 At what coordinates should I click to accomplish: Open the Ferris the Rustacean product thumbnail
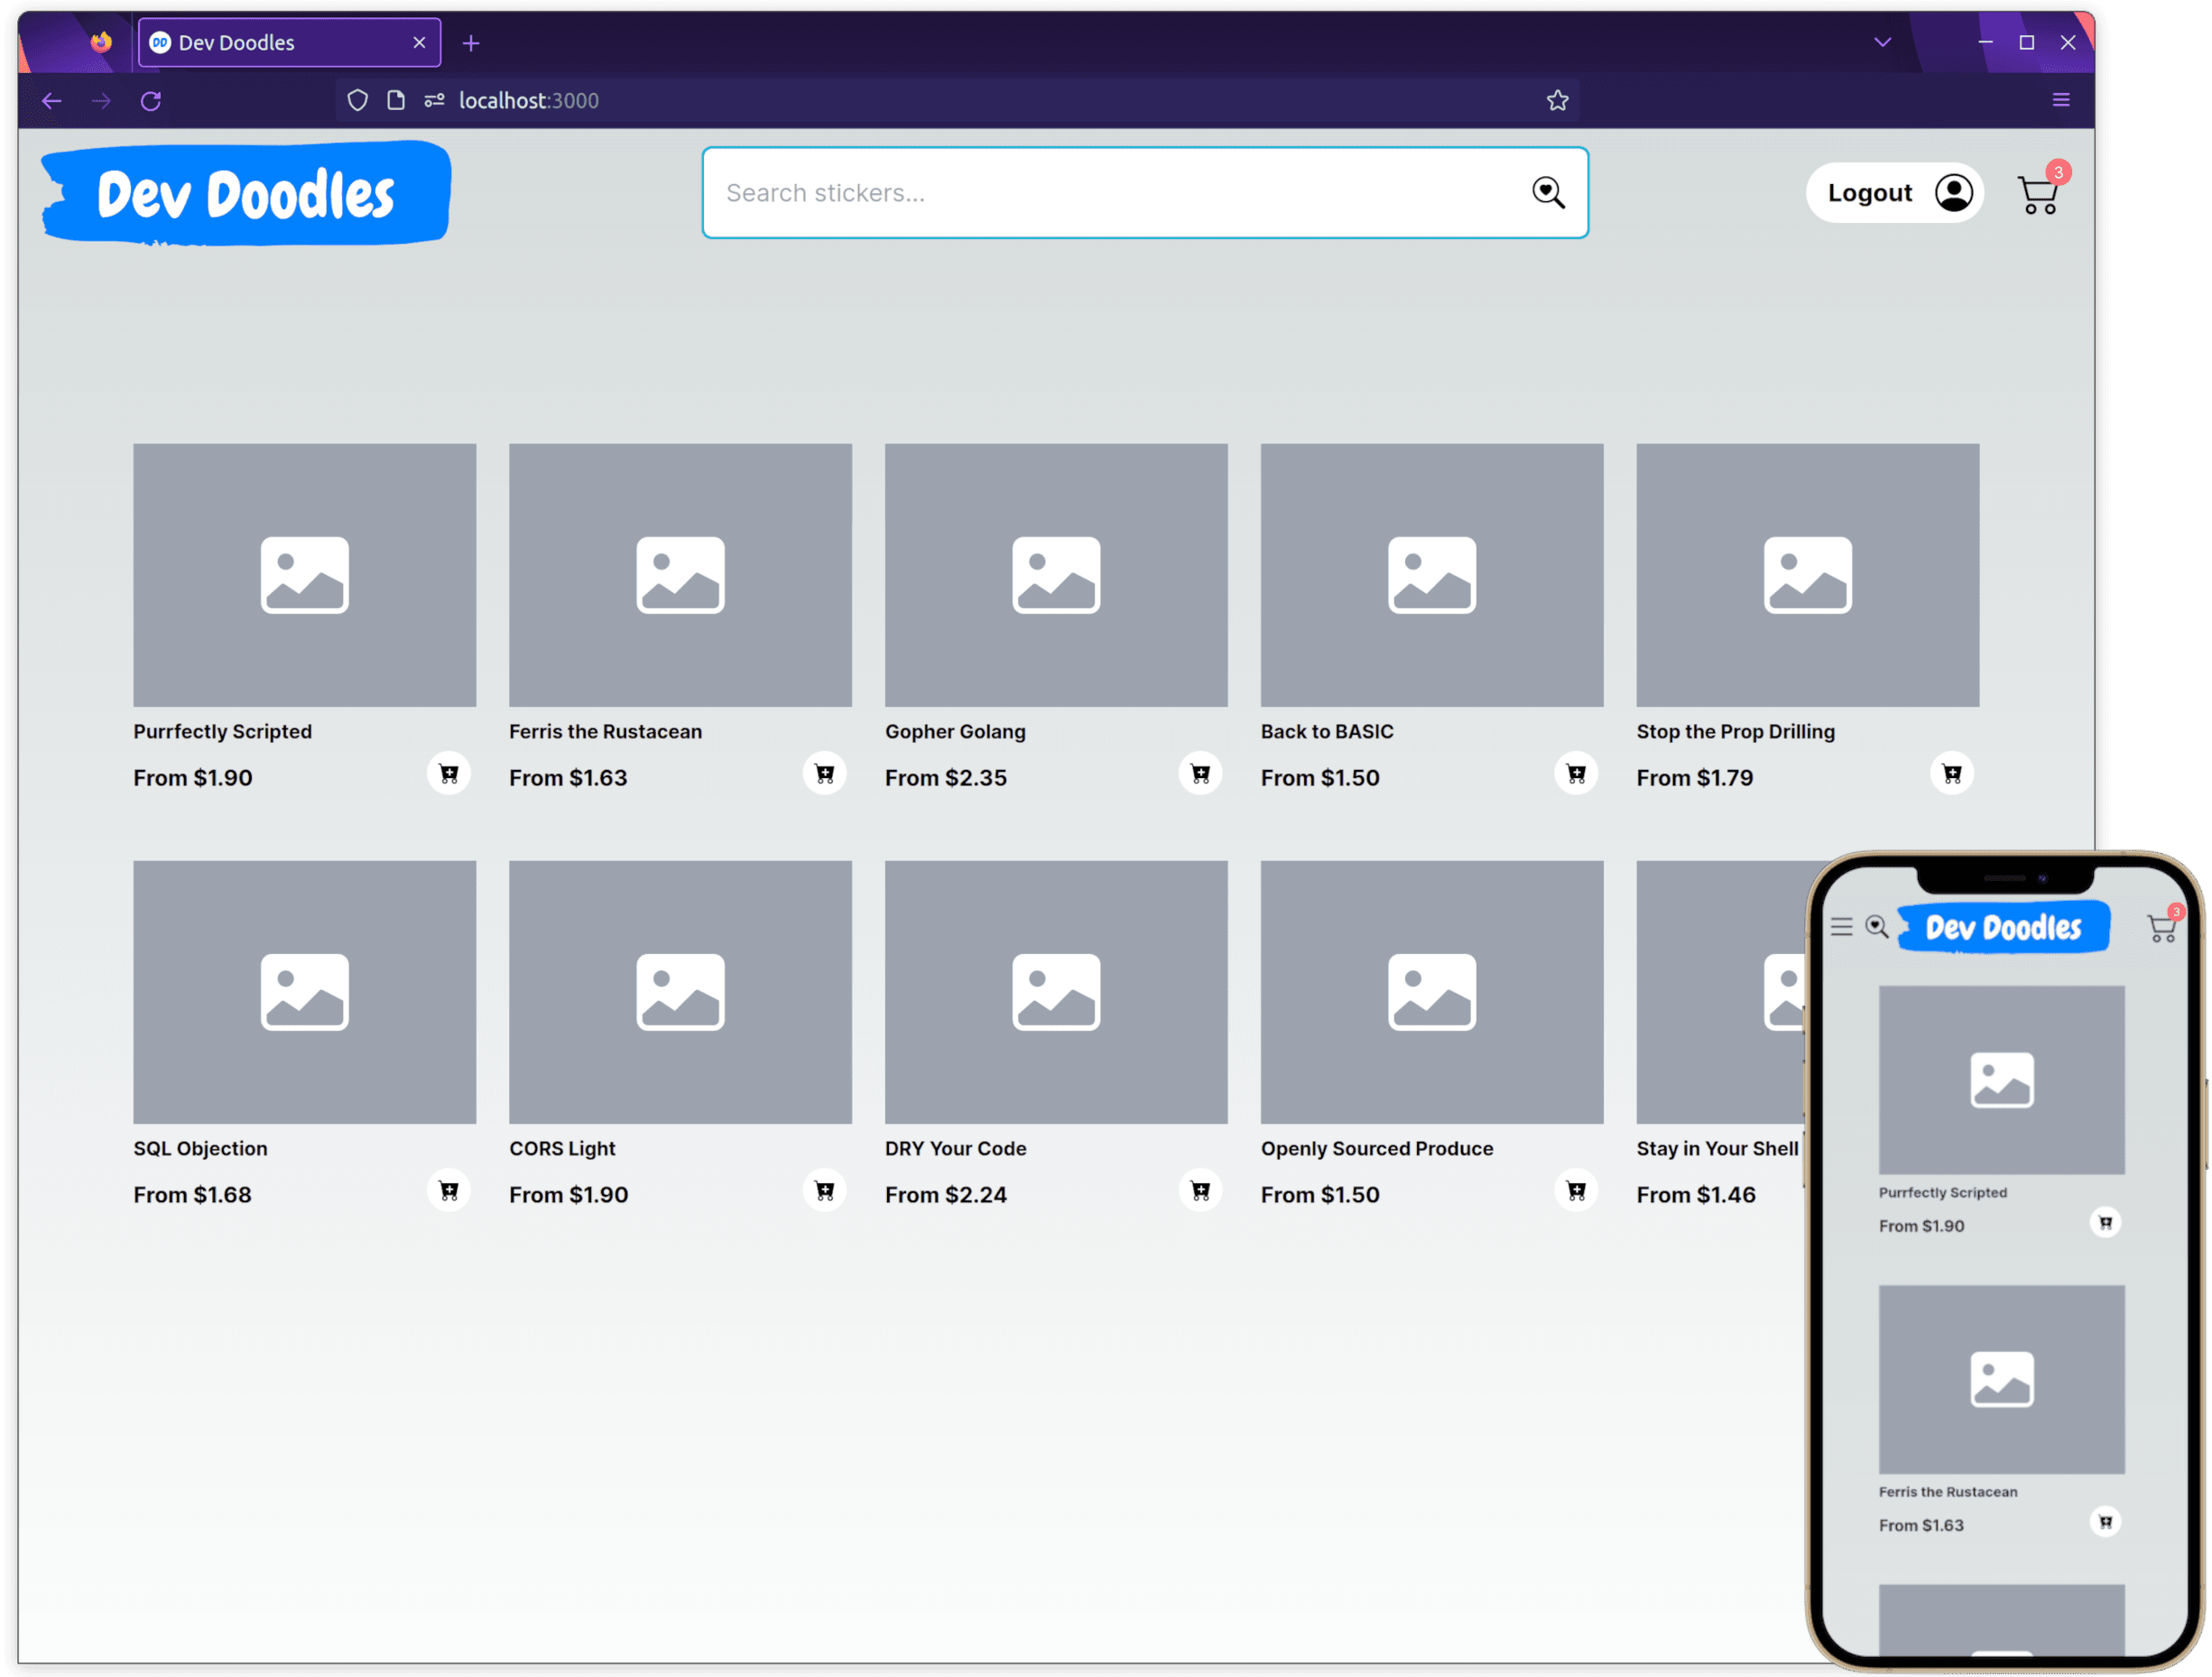680,575
